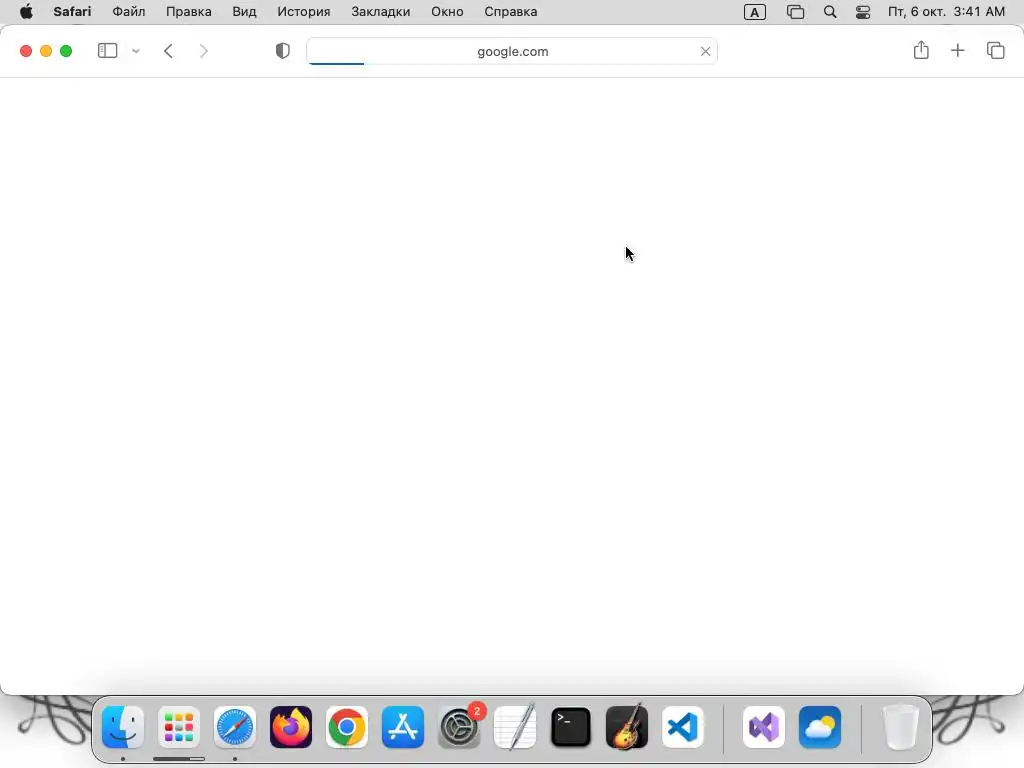Image resolution: width=1024 pixels, height=768 pixels.
Task: Open the Stage Manager windows icon in menu bar
Action: (x=795, y=12)
